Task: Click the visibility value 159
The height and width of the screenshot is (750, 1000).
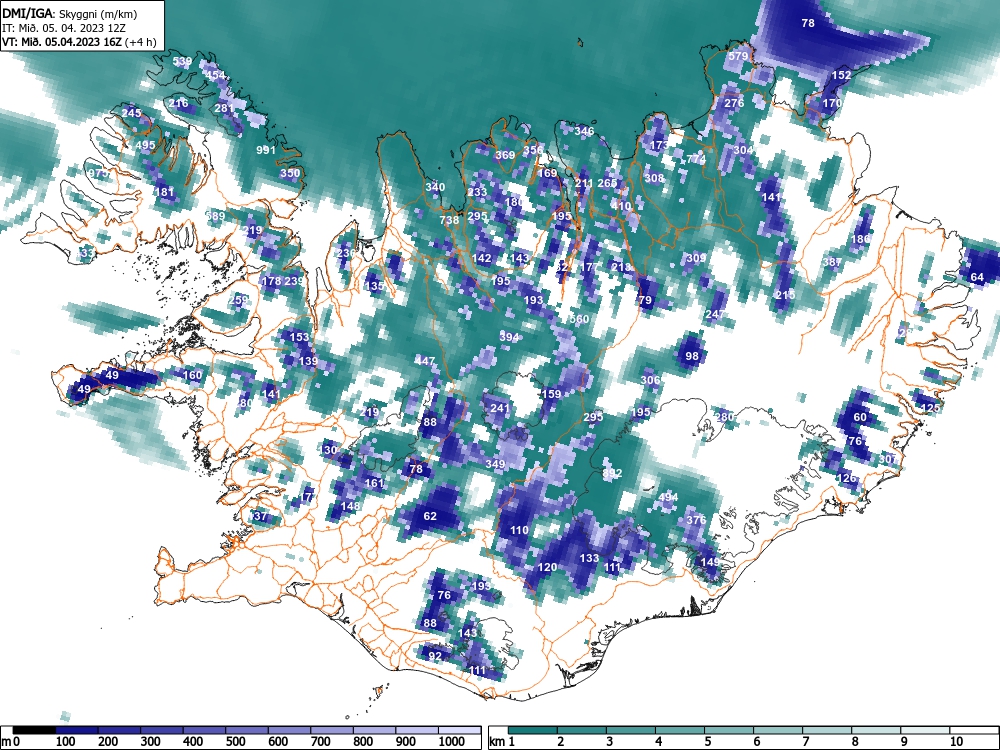Action: tap(551, 393)
